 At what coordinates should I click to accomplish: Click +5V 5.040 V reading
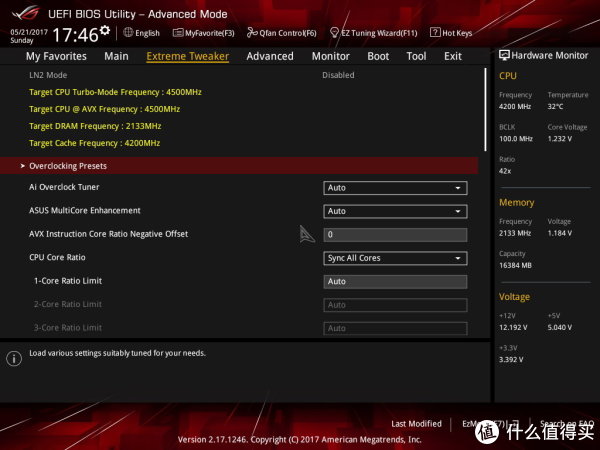tap(559, 328)
